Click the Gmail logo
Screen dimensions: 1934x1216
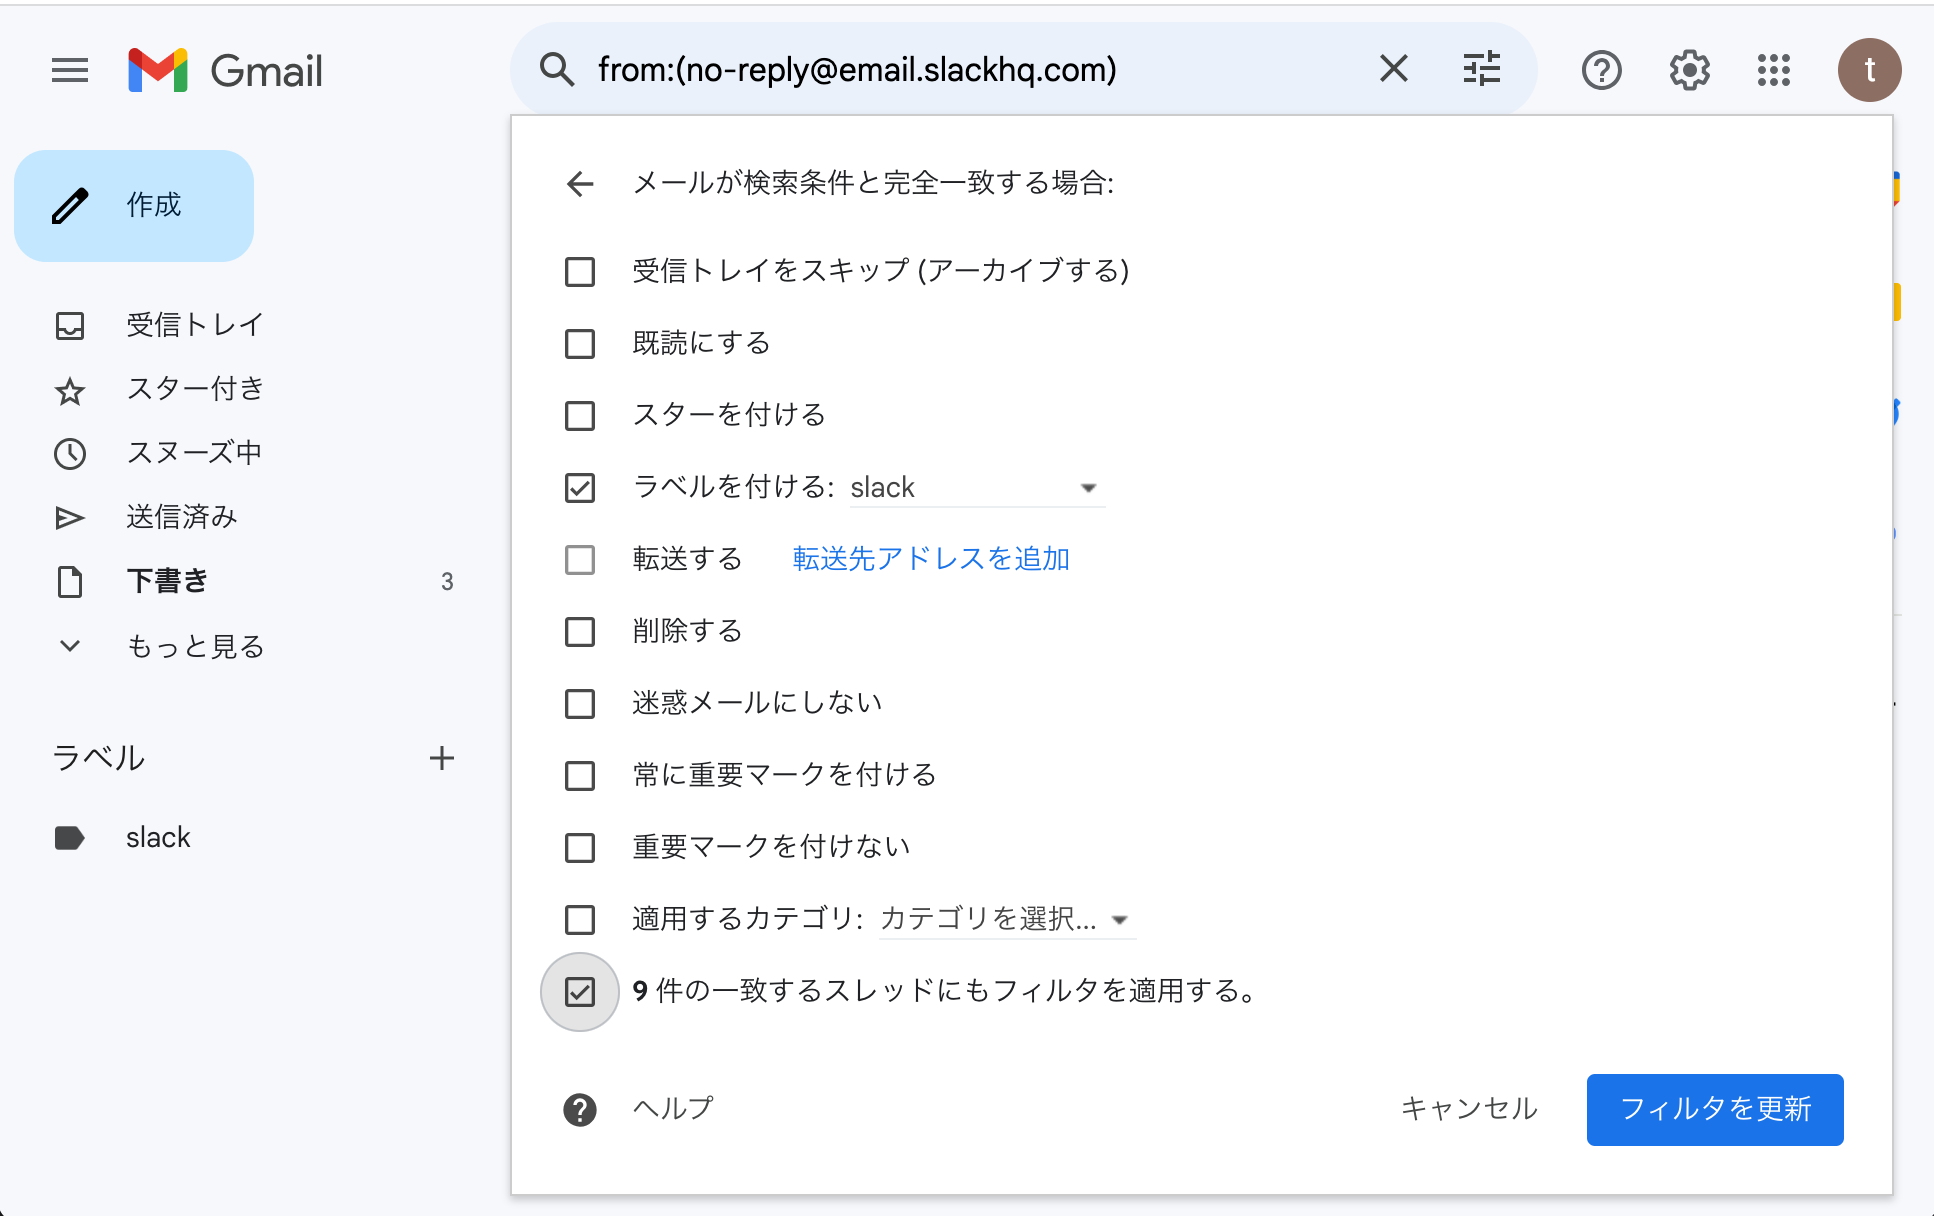pyautogui.click(x=226, y=70)
